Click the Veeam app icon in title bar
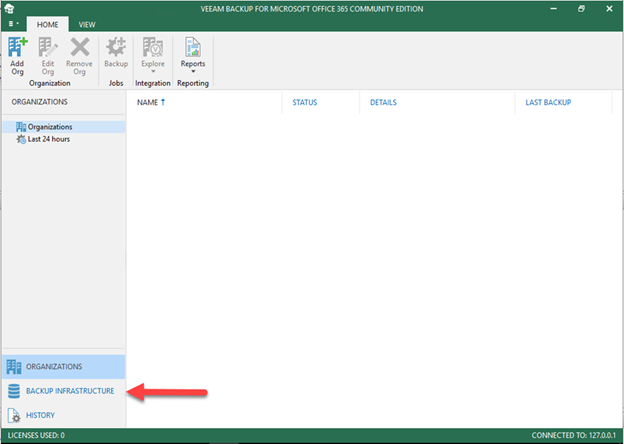This screenshot has width=624, height=444. pyautogui.click(x=9, y=8)
